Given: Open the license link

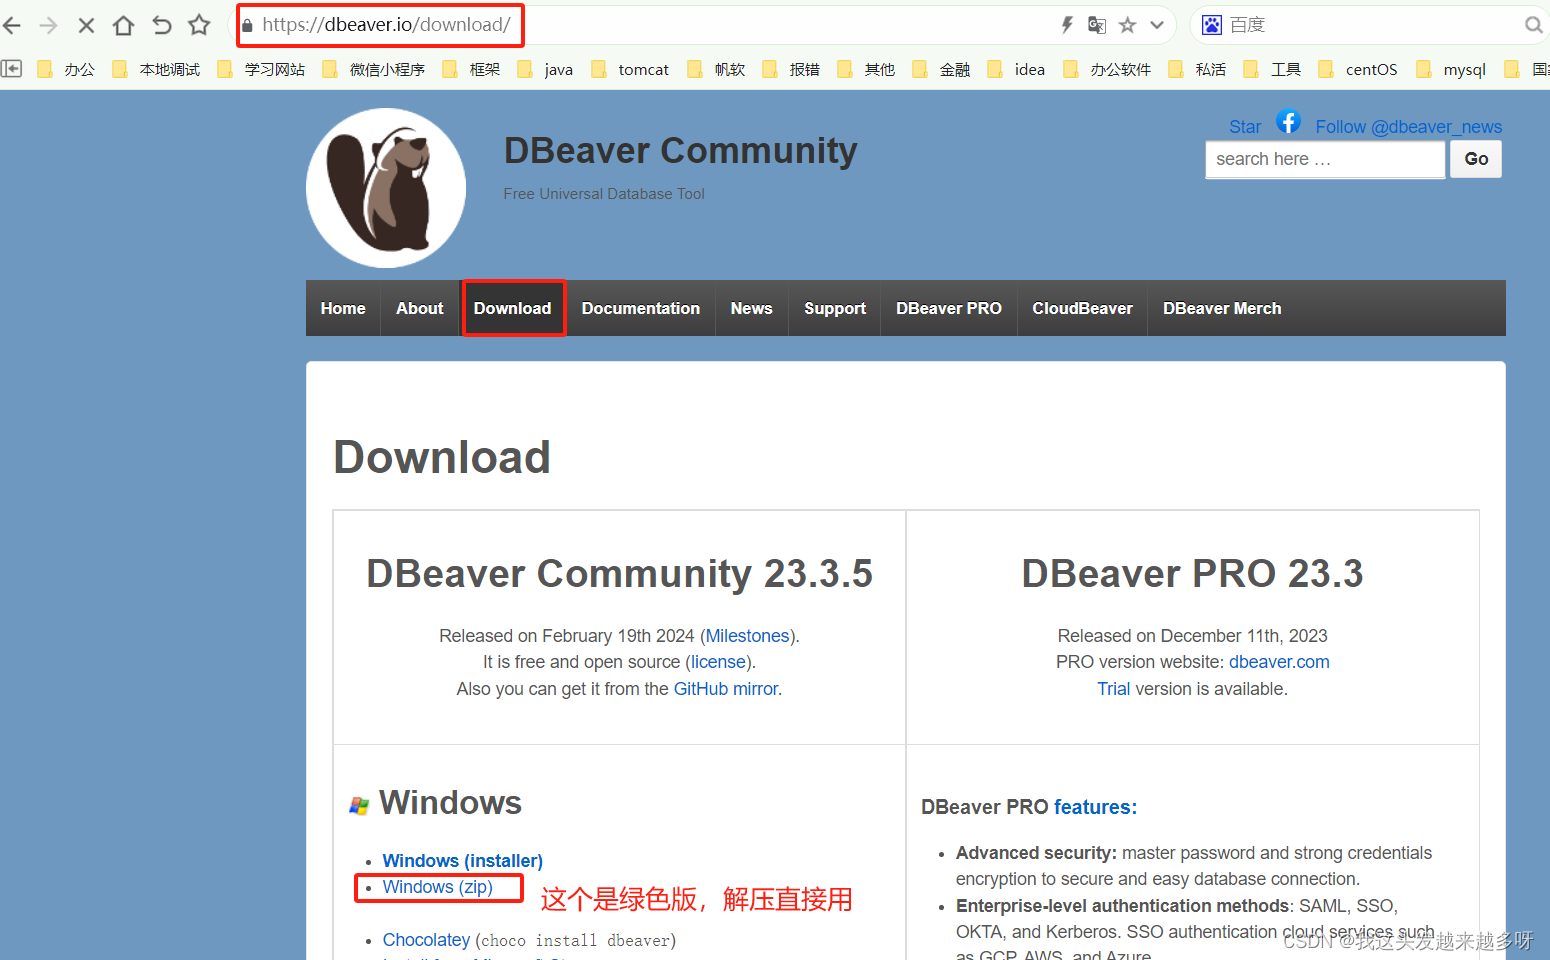Looking at the screenshot, I should pos(718,662).
